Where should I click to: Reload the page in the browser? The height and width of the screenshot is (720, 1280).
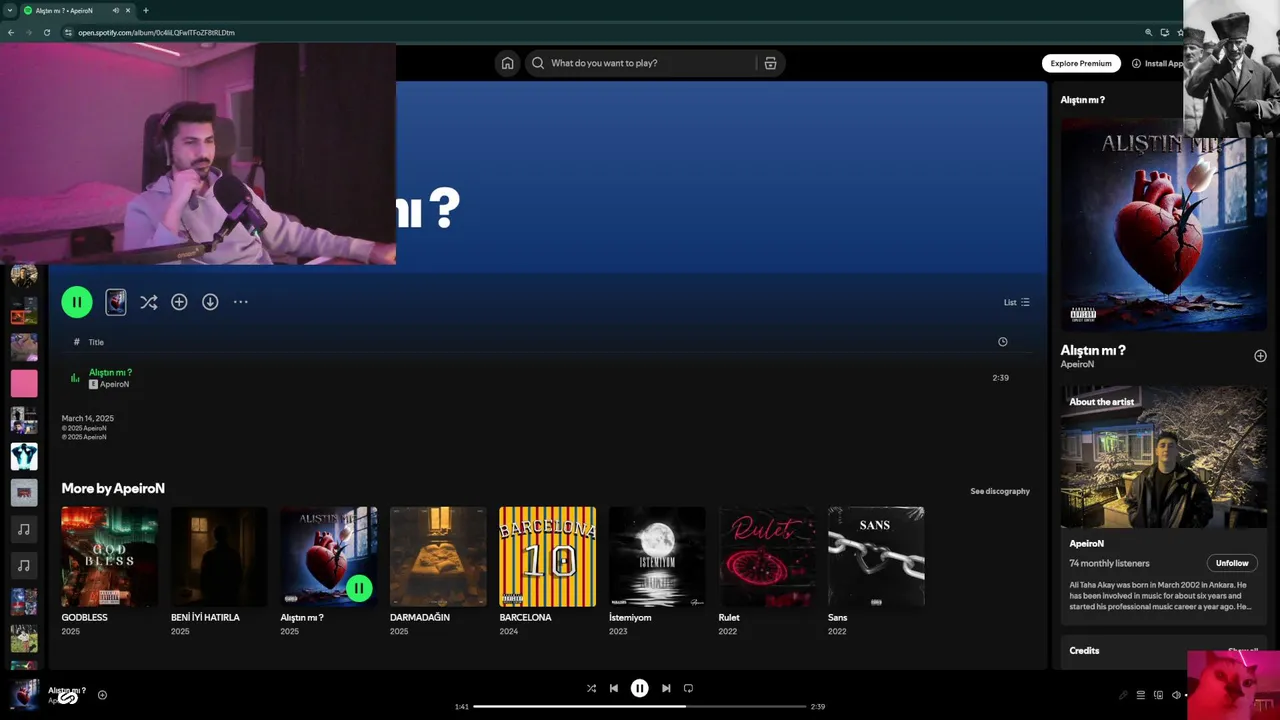[x=46, y=32]
